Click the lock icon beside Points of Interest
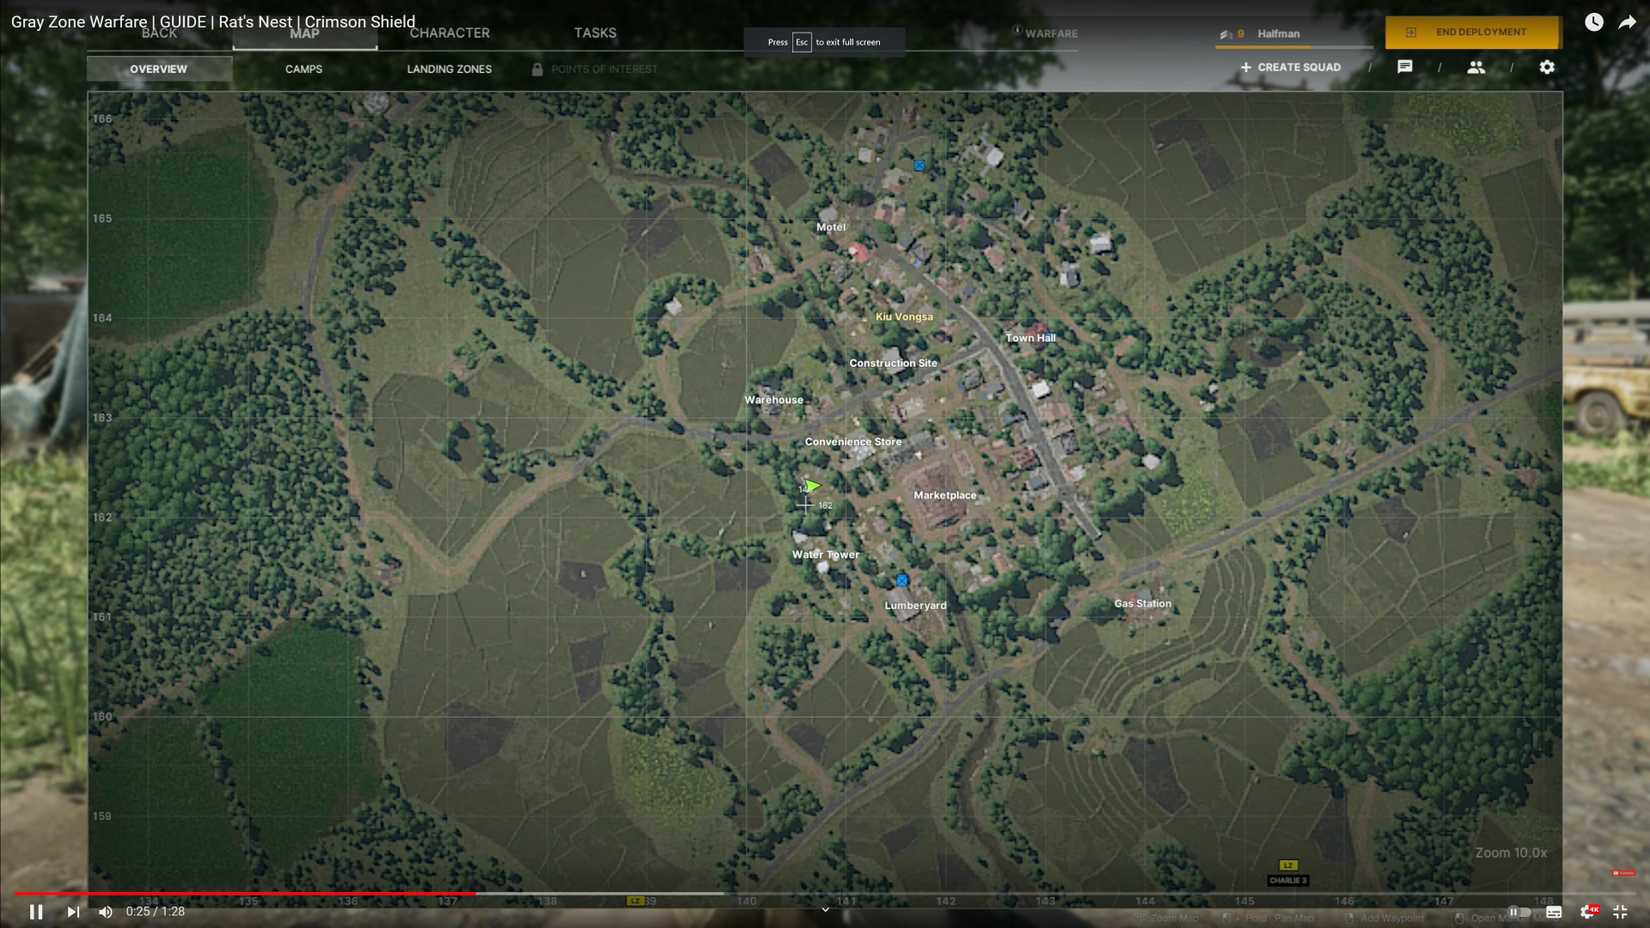The height and width of the screenshot is (928, 1650). [537, 68]
